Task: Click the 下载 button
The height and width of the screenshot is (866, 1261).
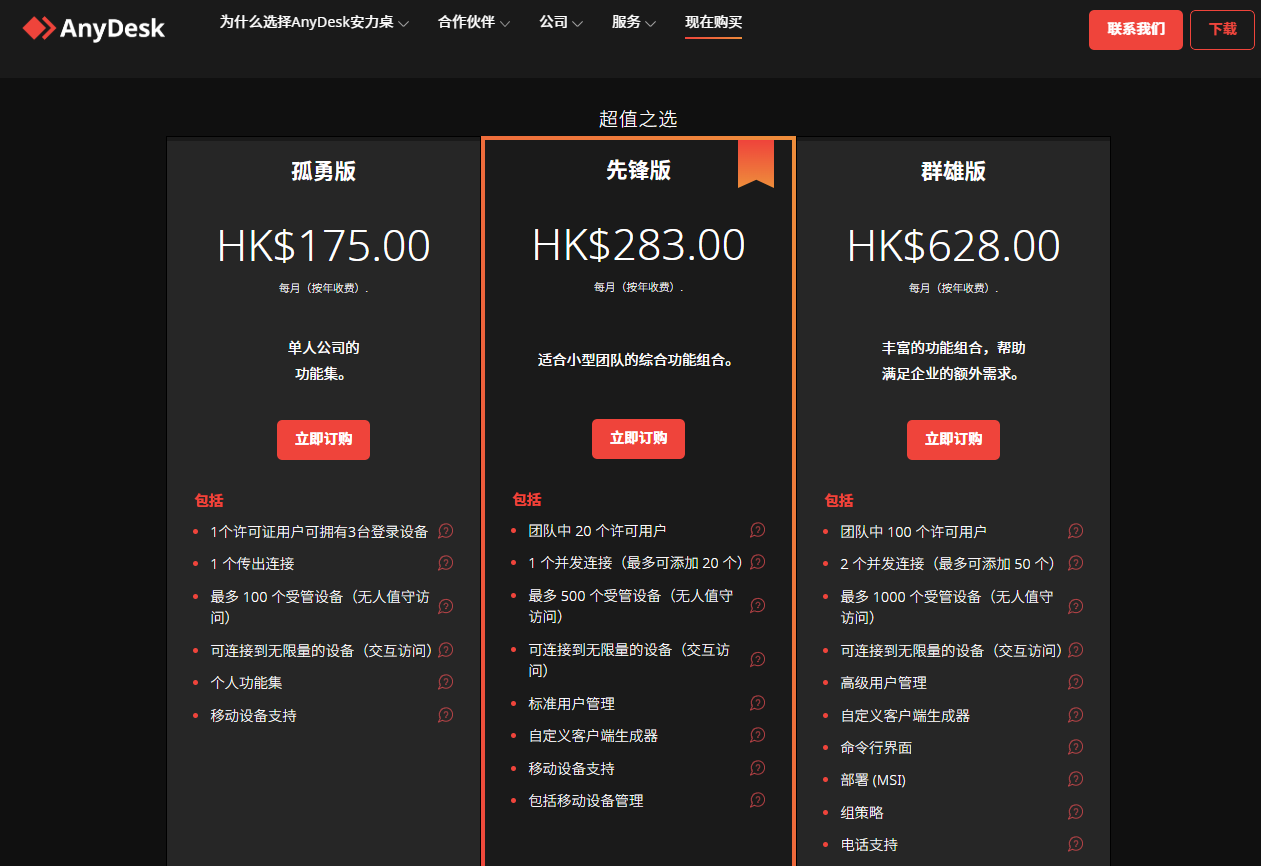Action: [x=1222, y=29]
